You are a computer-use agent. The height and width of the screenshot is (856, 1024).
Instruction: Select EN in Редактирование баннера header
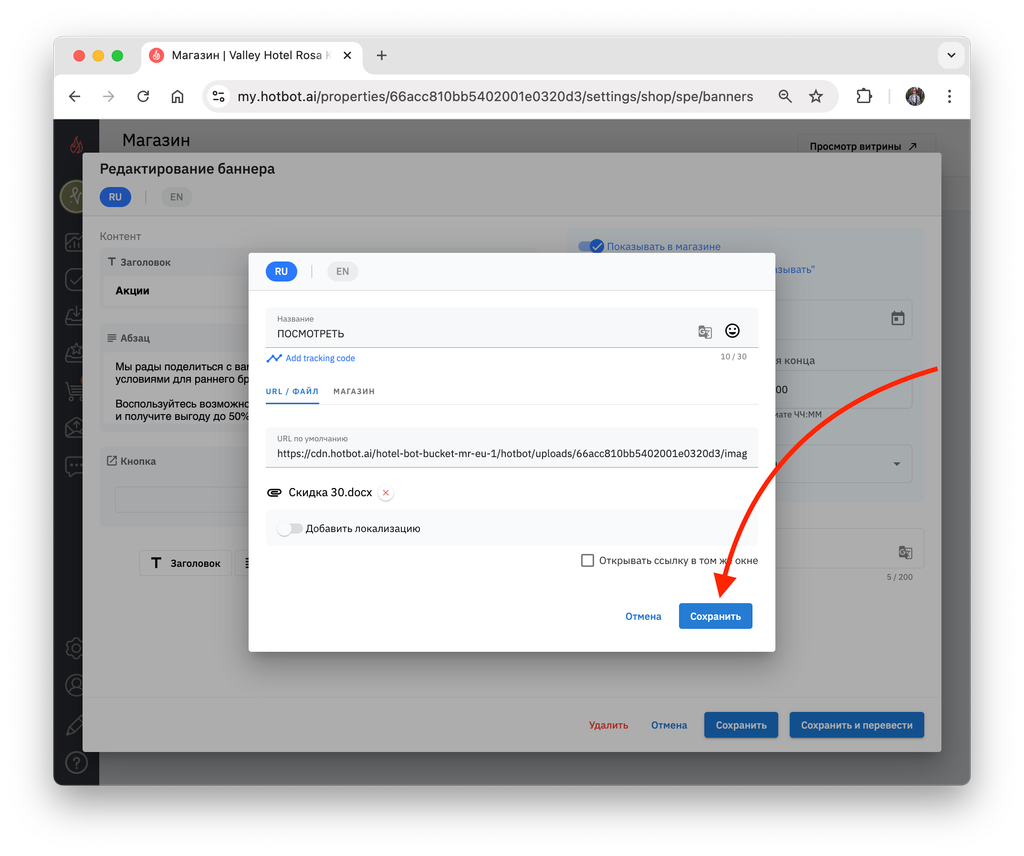coord(176,197)
